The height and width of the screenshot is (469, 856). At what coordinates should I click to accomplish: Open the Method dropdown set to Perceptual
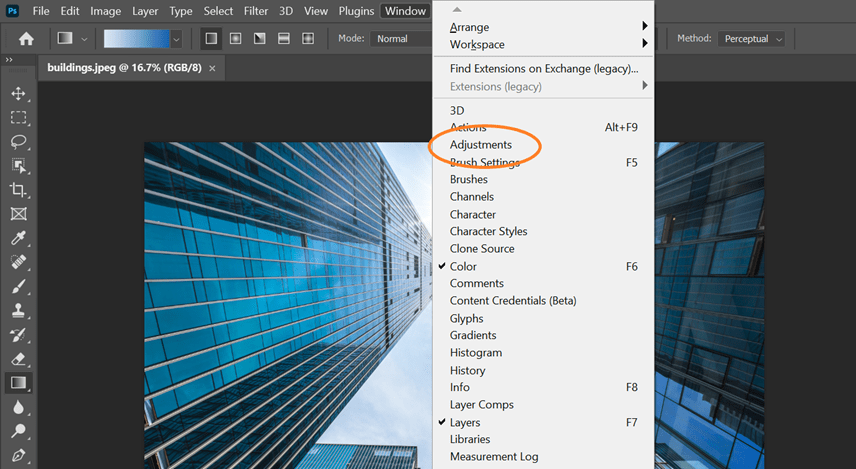(x=751, y=39)
